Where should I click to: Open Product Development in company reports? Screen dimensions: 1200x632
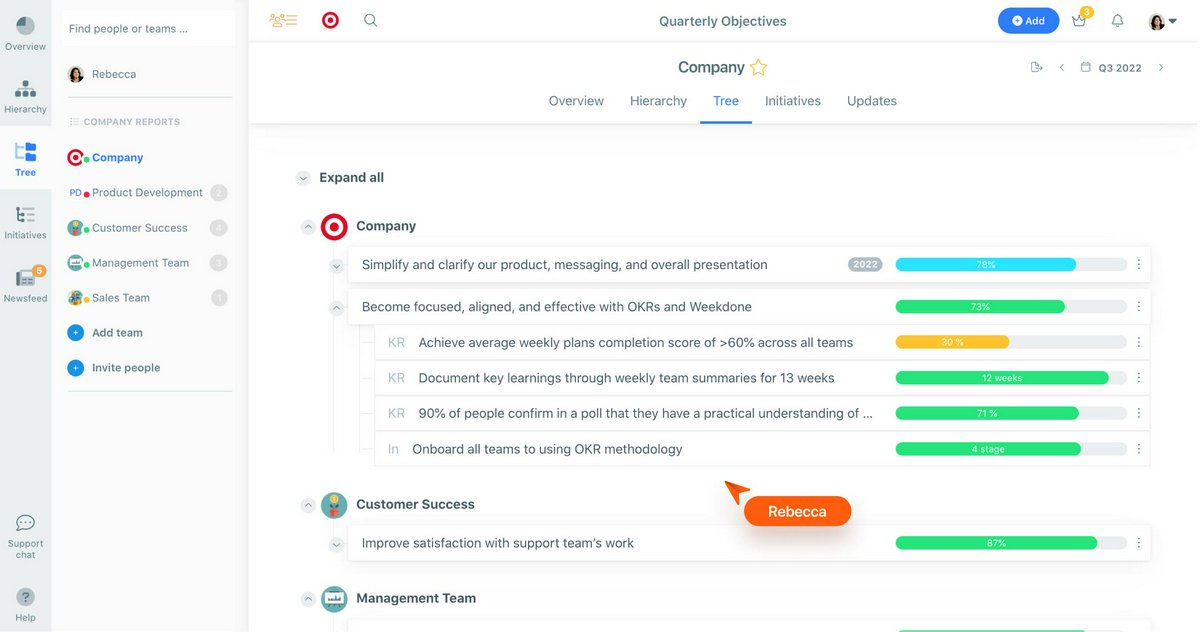point(147,193)
